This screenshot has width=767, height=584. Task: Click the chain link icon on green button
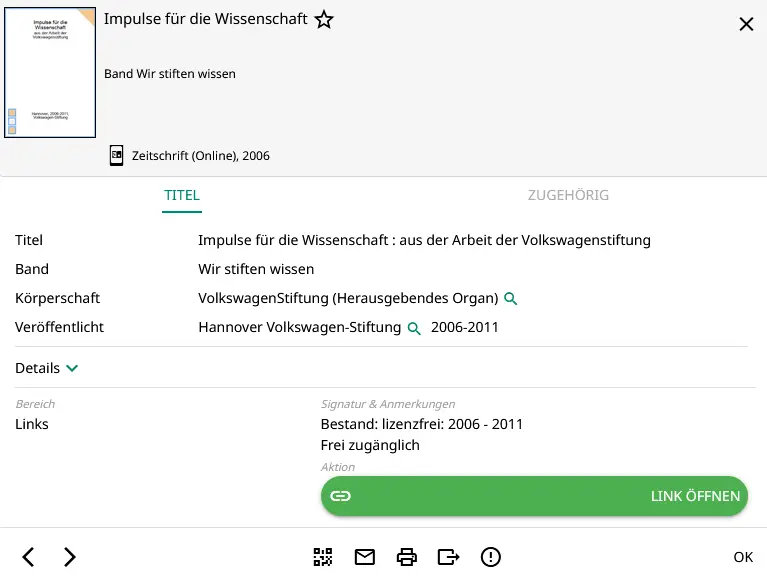(x=341, y=496)
